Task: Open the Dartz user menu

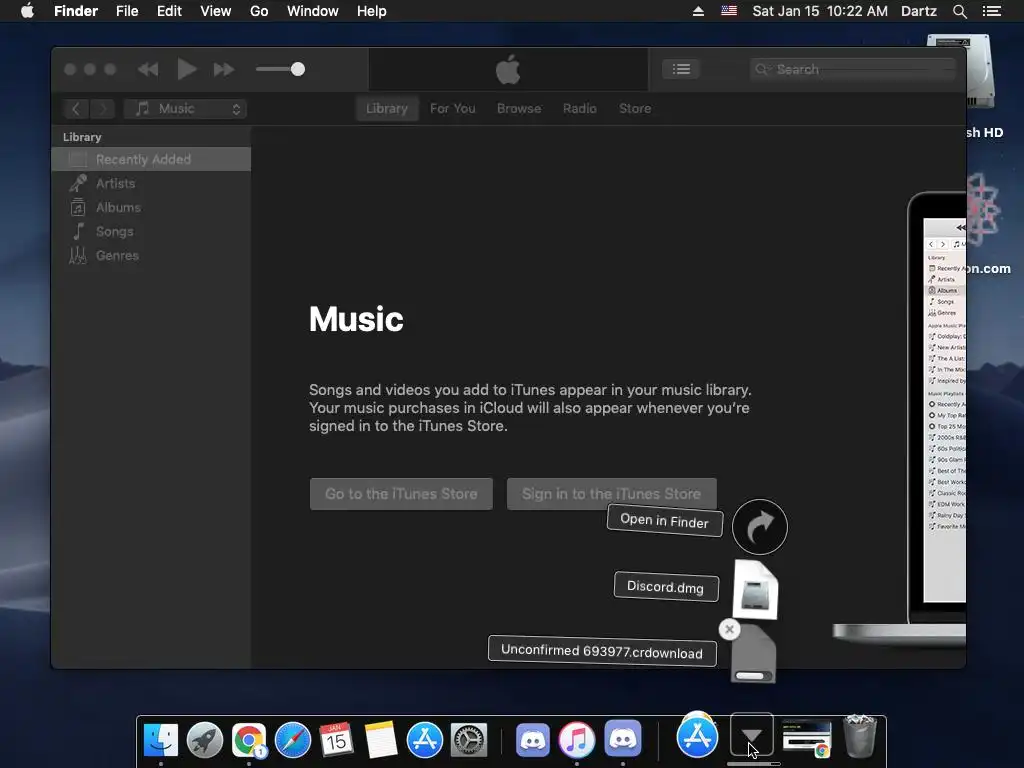Action: click(x=919, y=11)
